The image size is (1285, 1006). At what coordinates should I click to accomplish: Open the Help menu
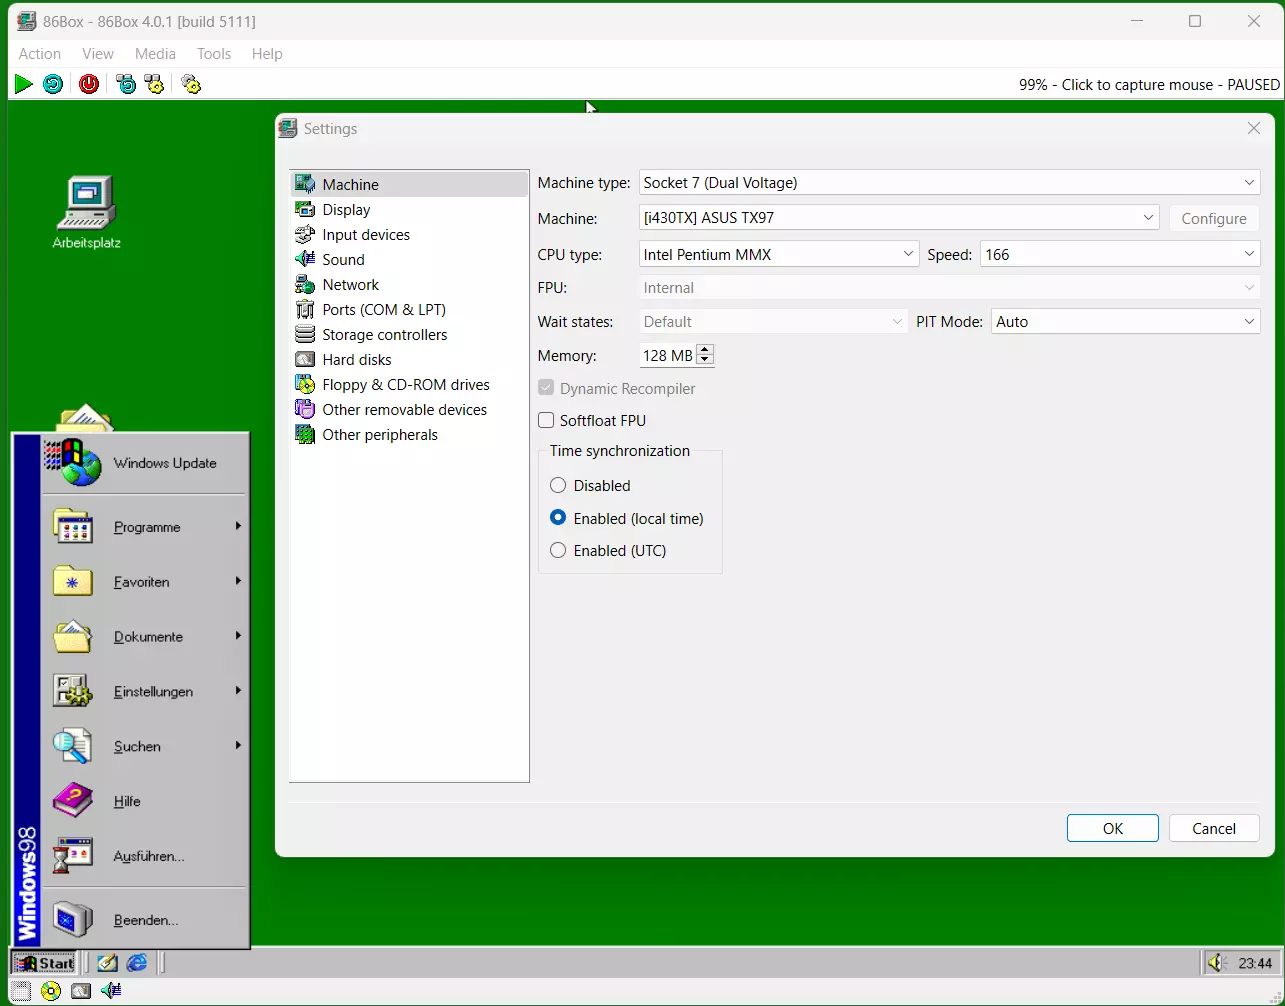coord(267,54)
